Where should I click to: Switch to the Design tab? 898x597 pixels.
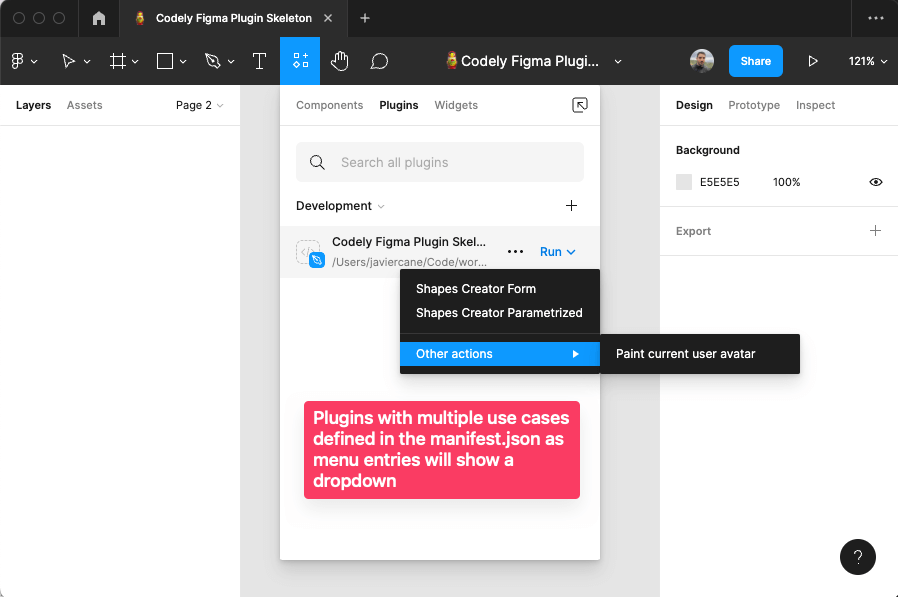tap(694, 105)
